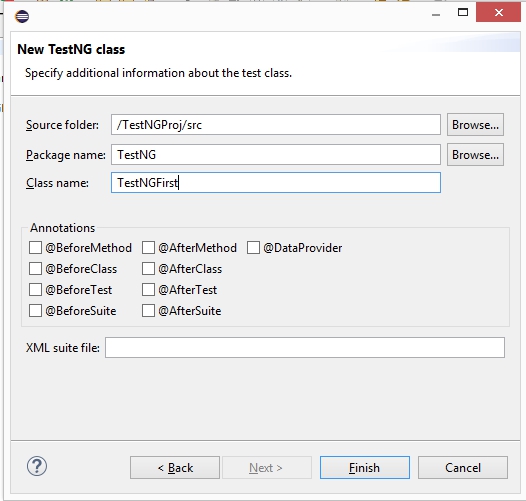526x501 pixels.
Task: Click the Finish button
Action: tap(365, 467)
